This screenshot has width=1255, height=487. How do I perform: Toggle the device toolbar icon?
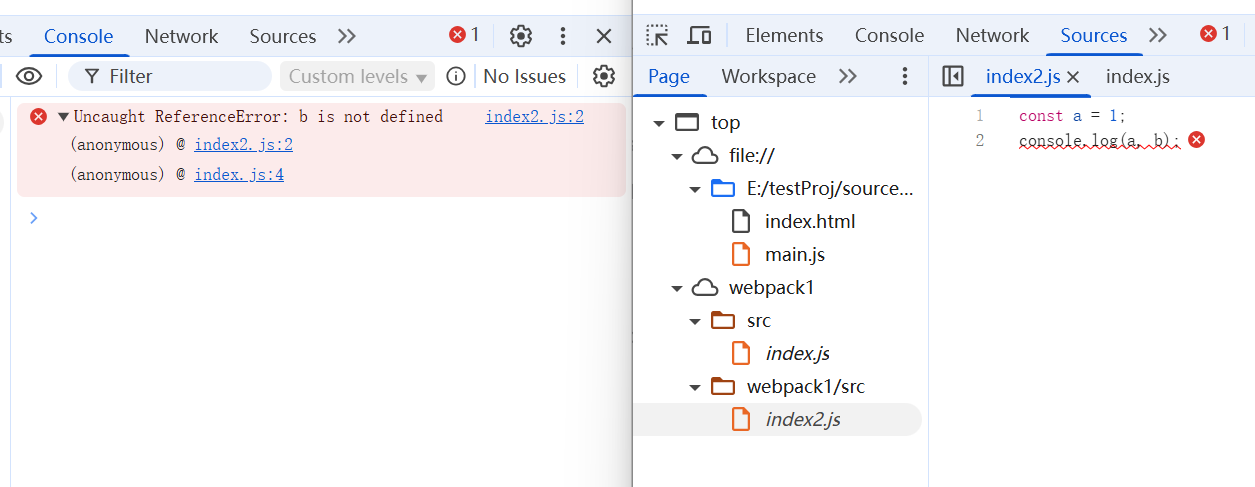(x=699, y=35)
